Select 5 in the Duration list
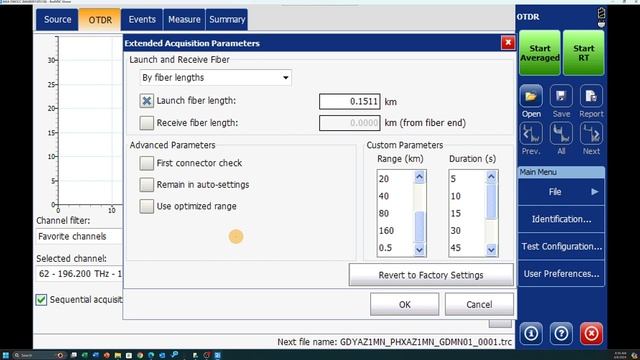The height and width of the screenshot is (360, 640). [453, 179]
